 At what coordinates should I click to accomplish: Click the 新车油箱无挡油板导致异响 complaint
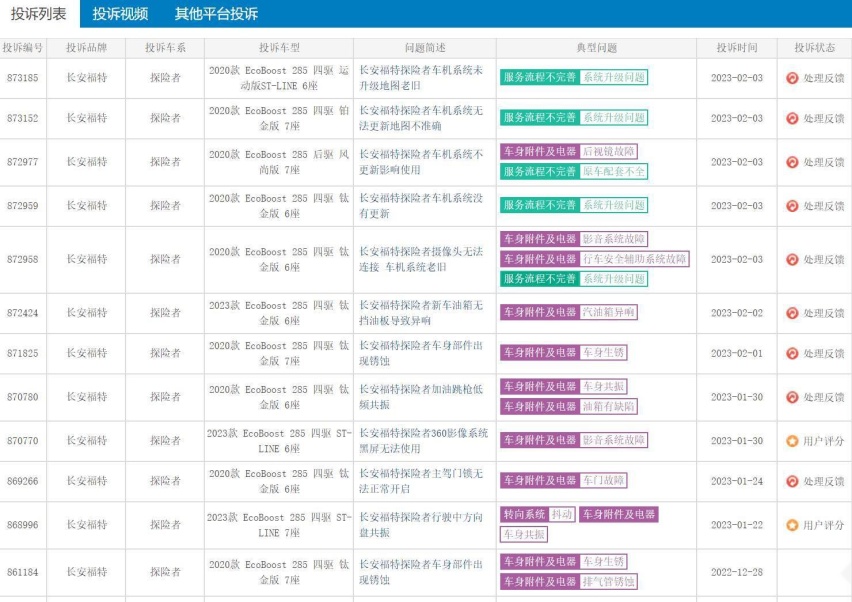coord(421,313)
